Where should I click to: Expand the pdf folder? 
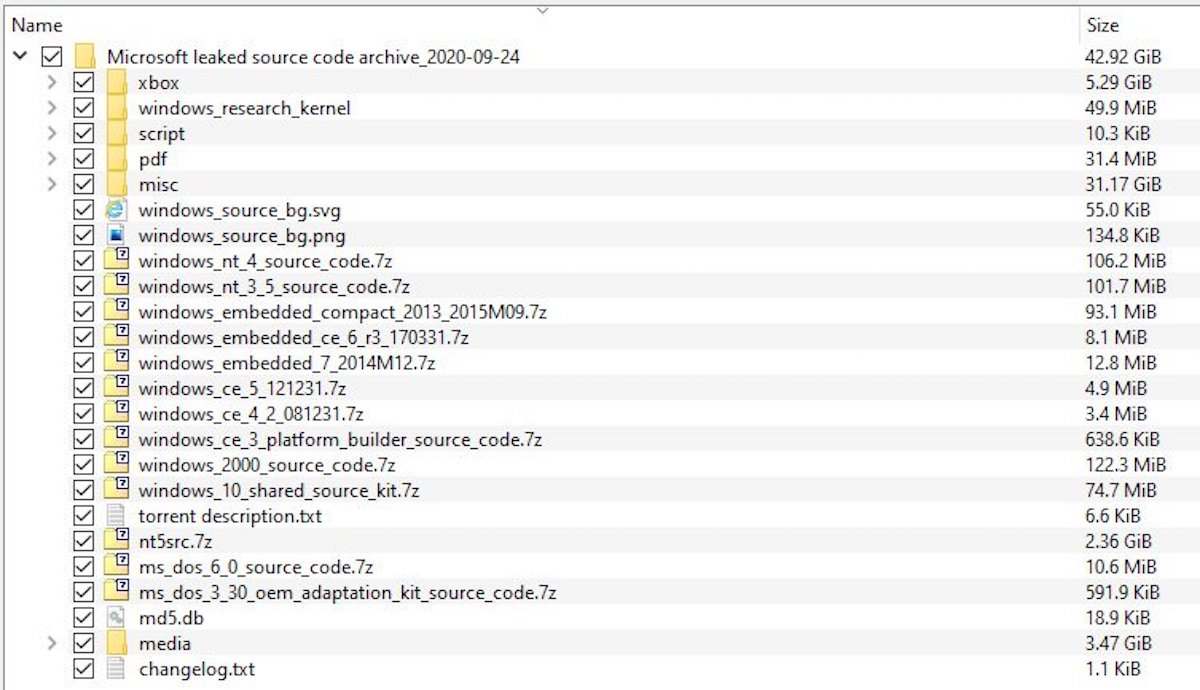(53, 158)
